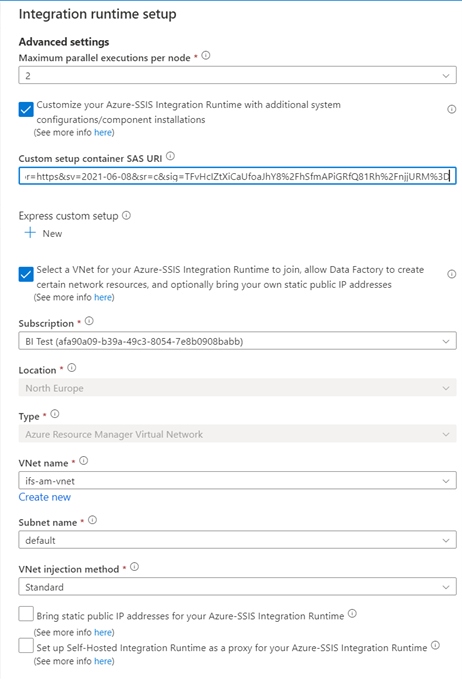Image resolution: width=462 pixels, height=680 pixels.
Task: Click info icon beside Subnet name label
Action: pos(92,520)
